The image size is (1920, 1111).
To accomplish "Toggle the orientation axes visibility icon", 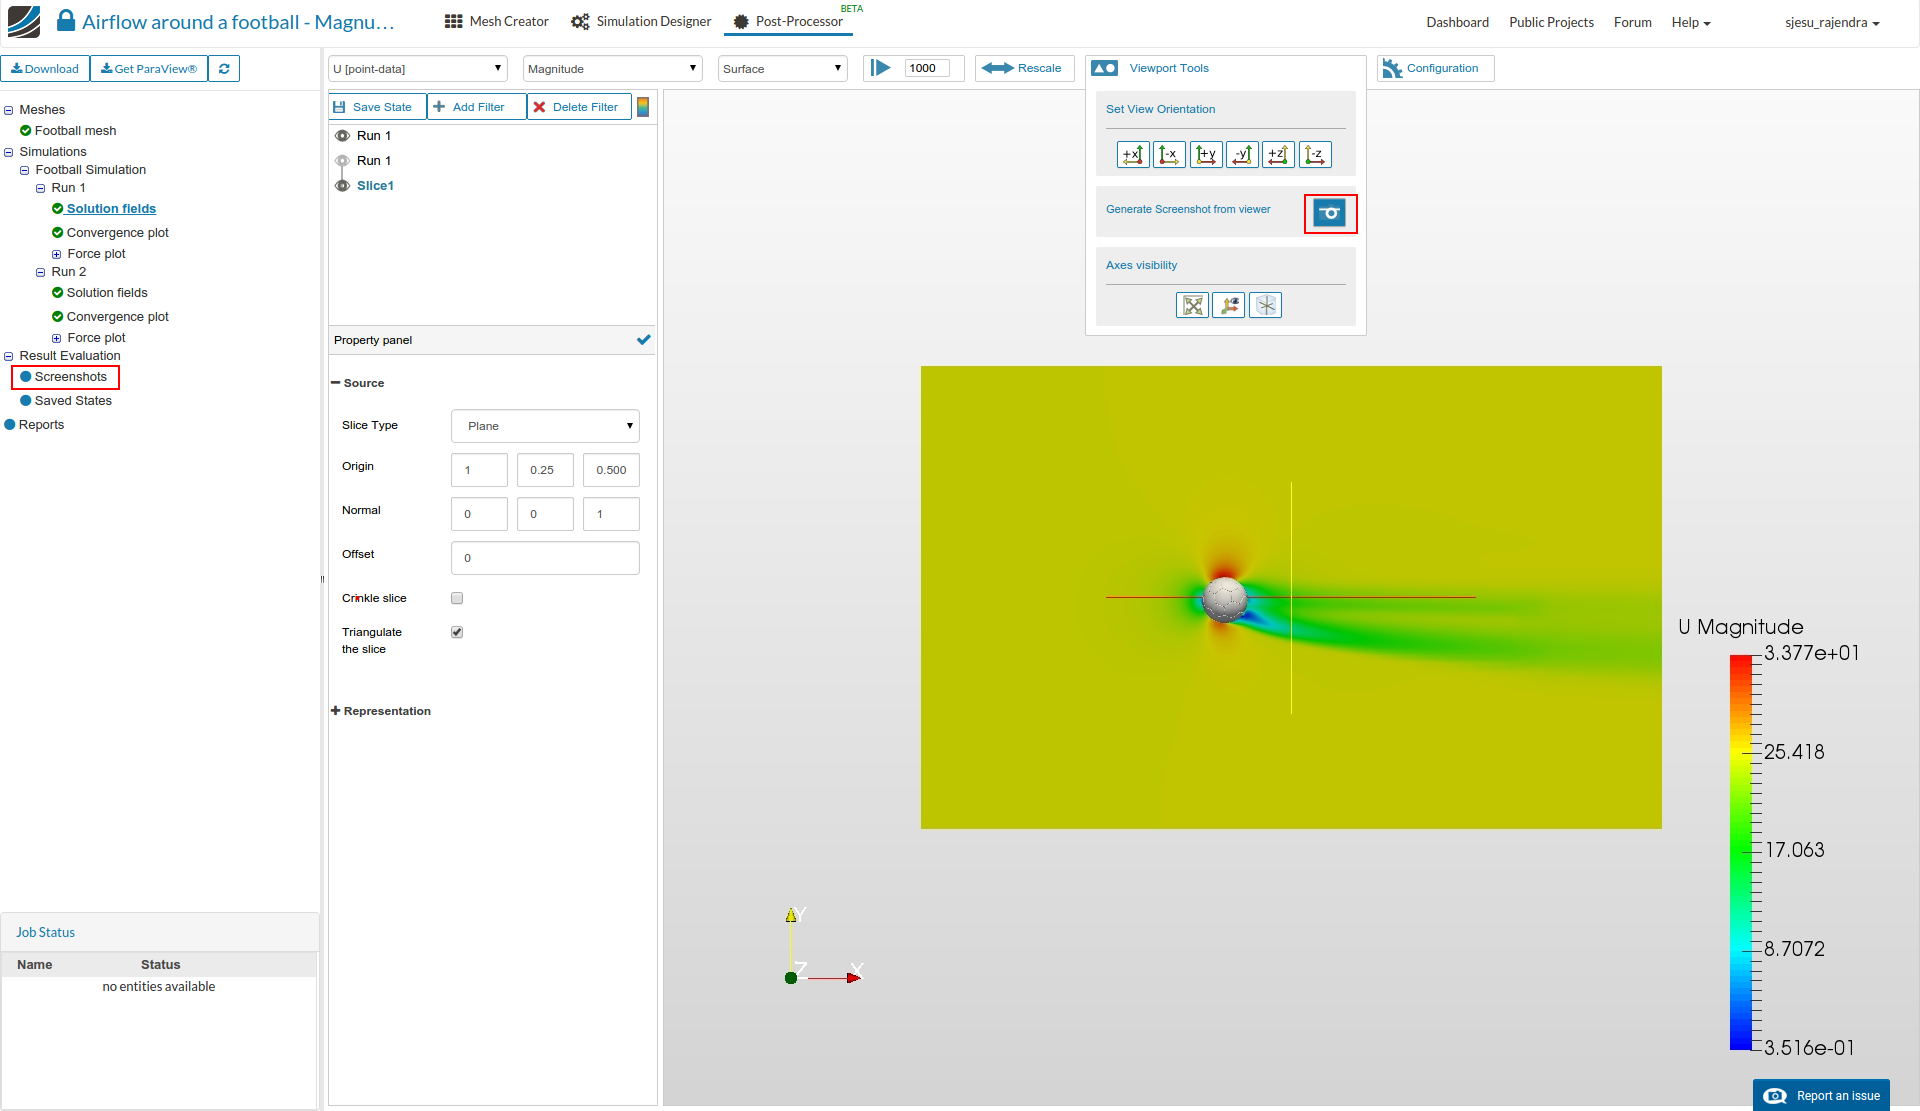I will (1229, 306).
